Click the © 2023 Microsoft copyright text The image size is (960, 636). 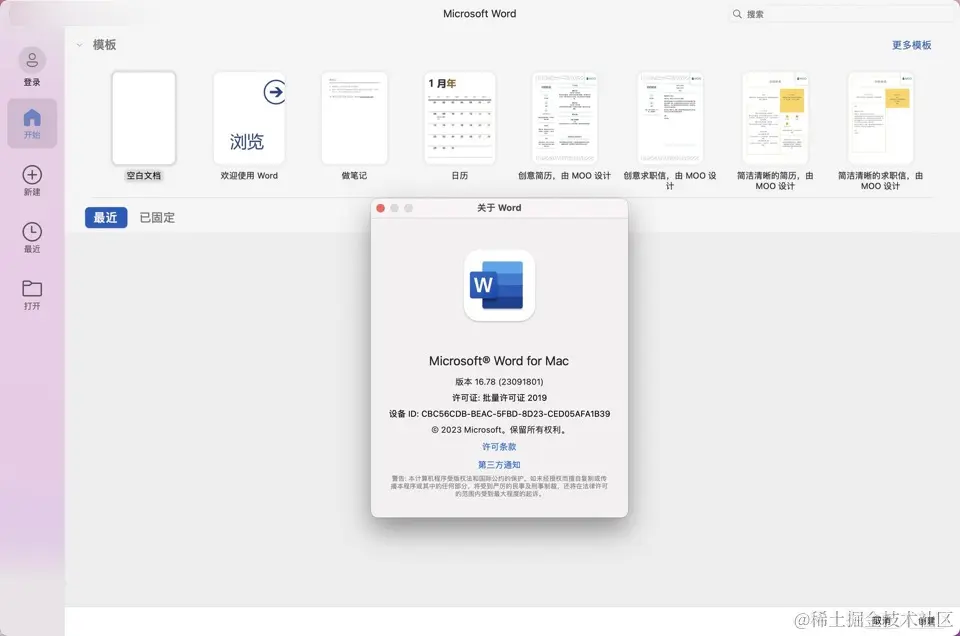click(x=499, y=430)
